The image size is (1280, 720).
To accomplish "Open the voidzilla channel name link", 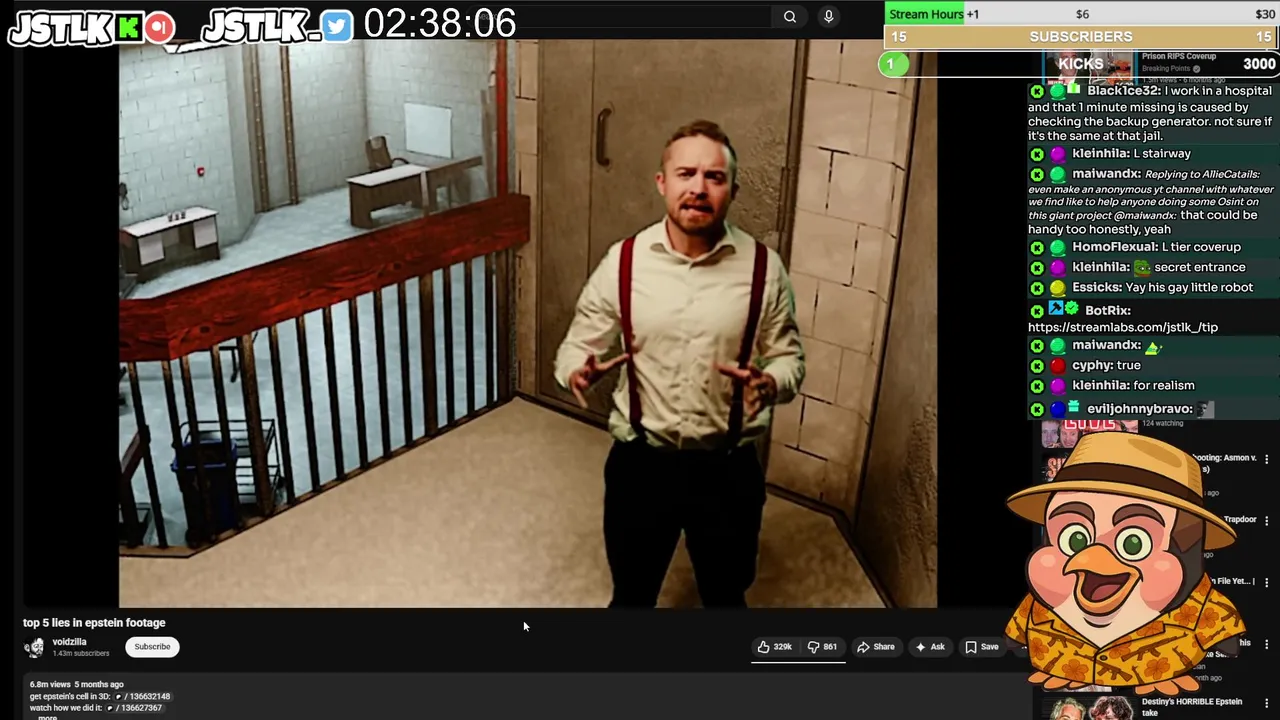I will pyautogui.click(x=70, y=642).
